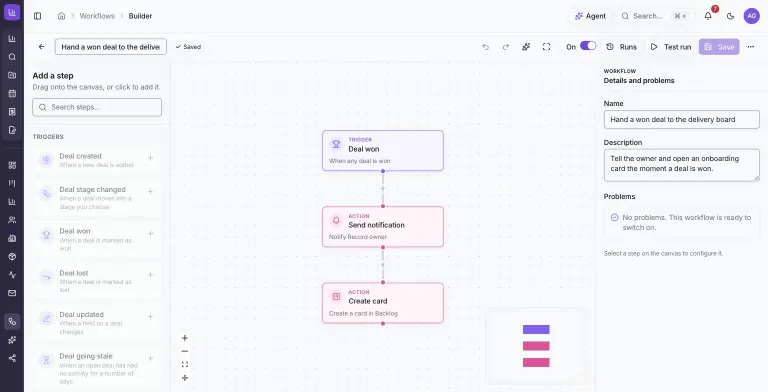Select the Send notification action node
This screenshot has width=768, height=392.
[x=383, y=226]
